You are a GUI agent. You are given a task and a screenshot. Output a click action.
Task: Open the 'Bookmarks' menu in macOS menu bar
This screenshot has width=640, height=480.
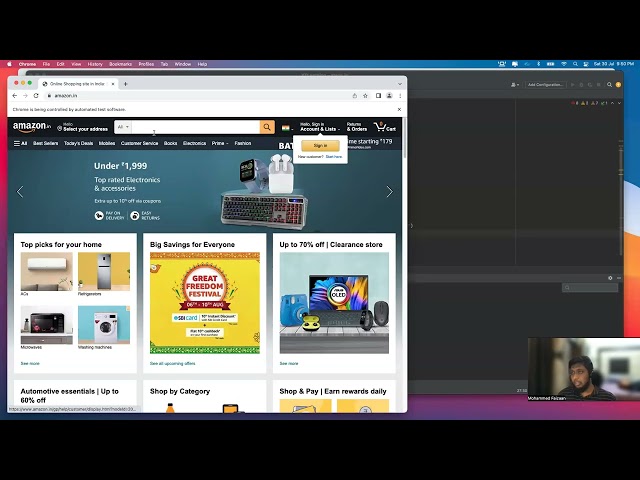coord(120,64)
